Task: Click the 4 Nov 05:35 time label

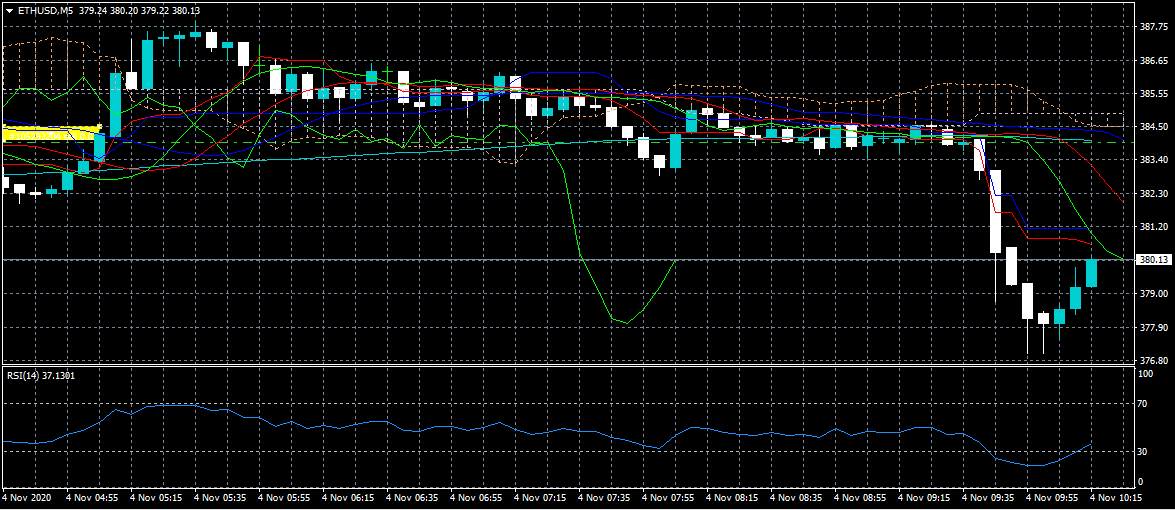Action: 221,496
